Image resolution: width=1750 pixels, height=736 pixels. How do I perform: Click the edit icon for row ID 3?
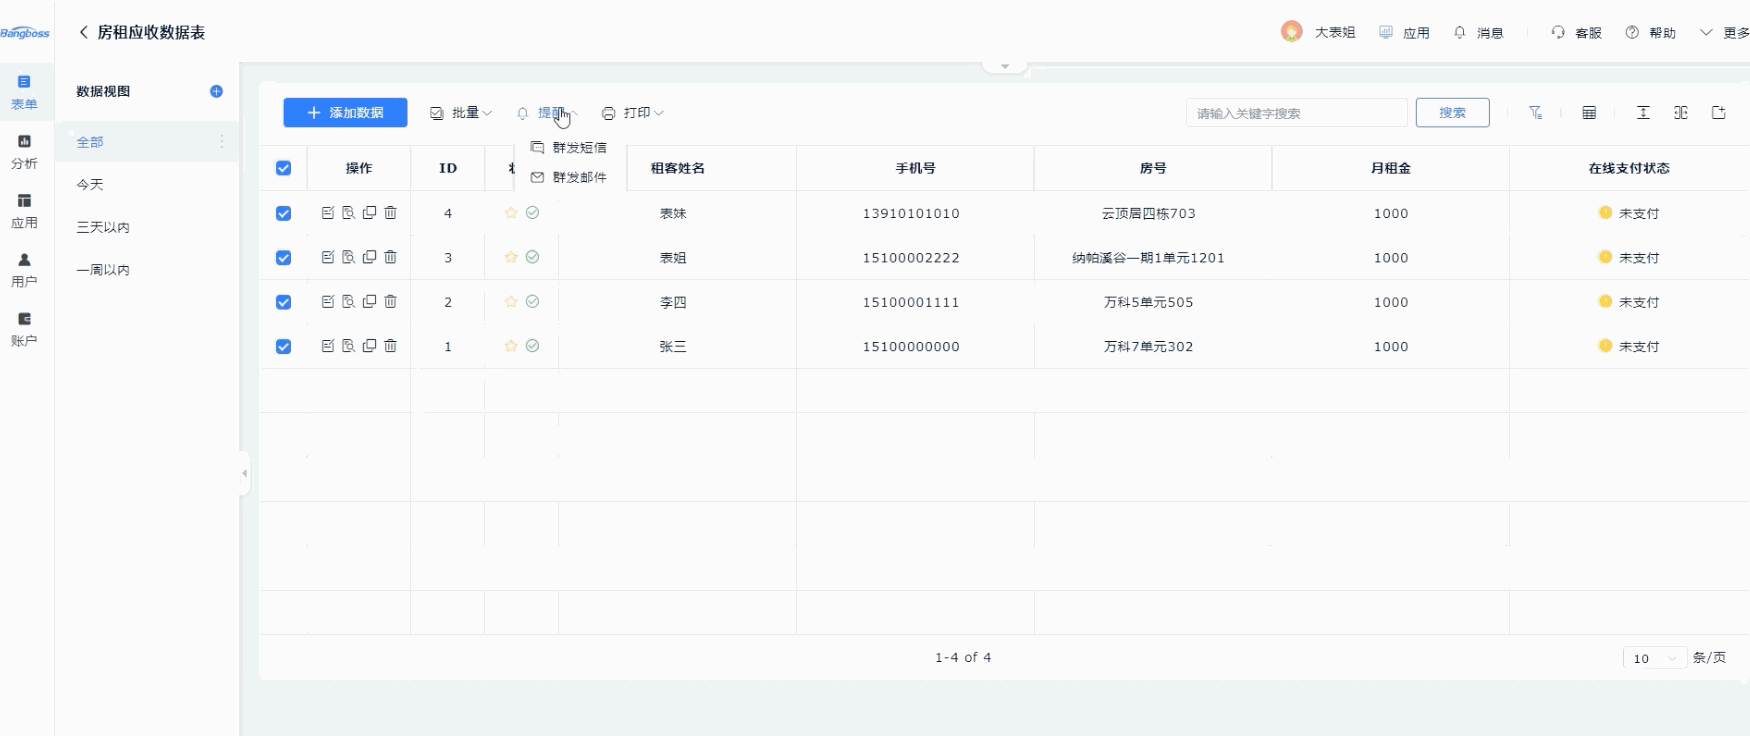[x=327, y=257]
